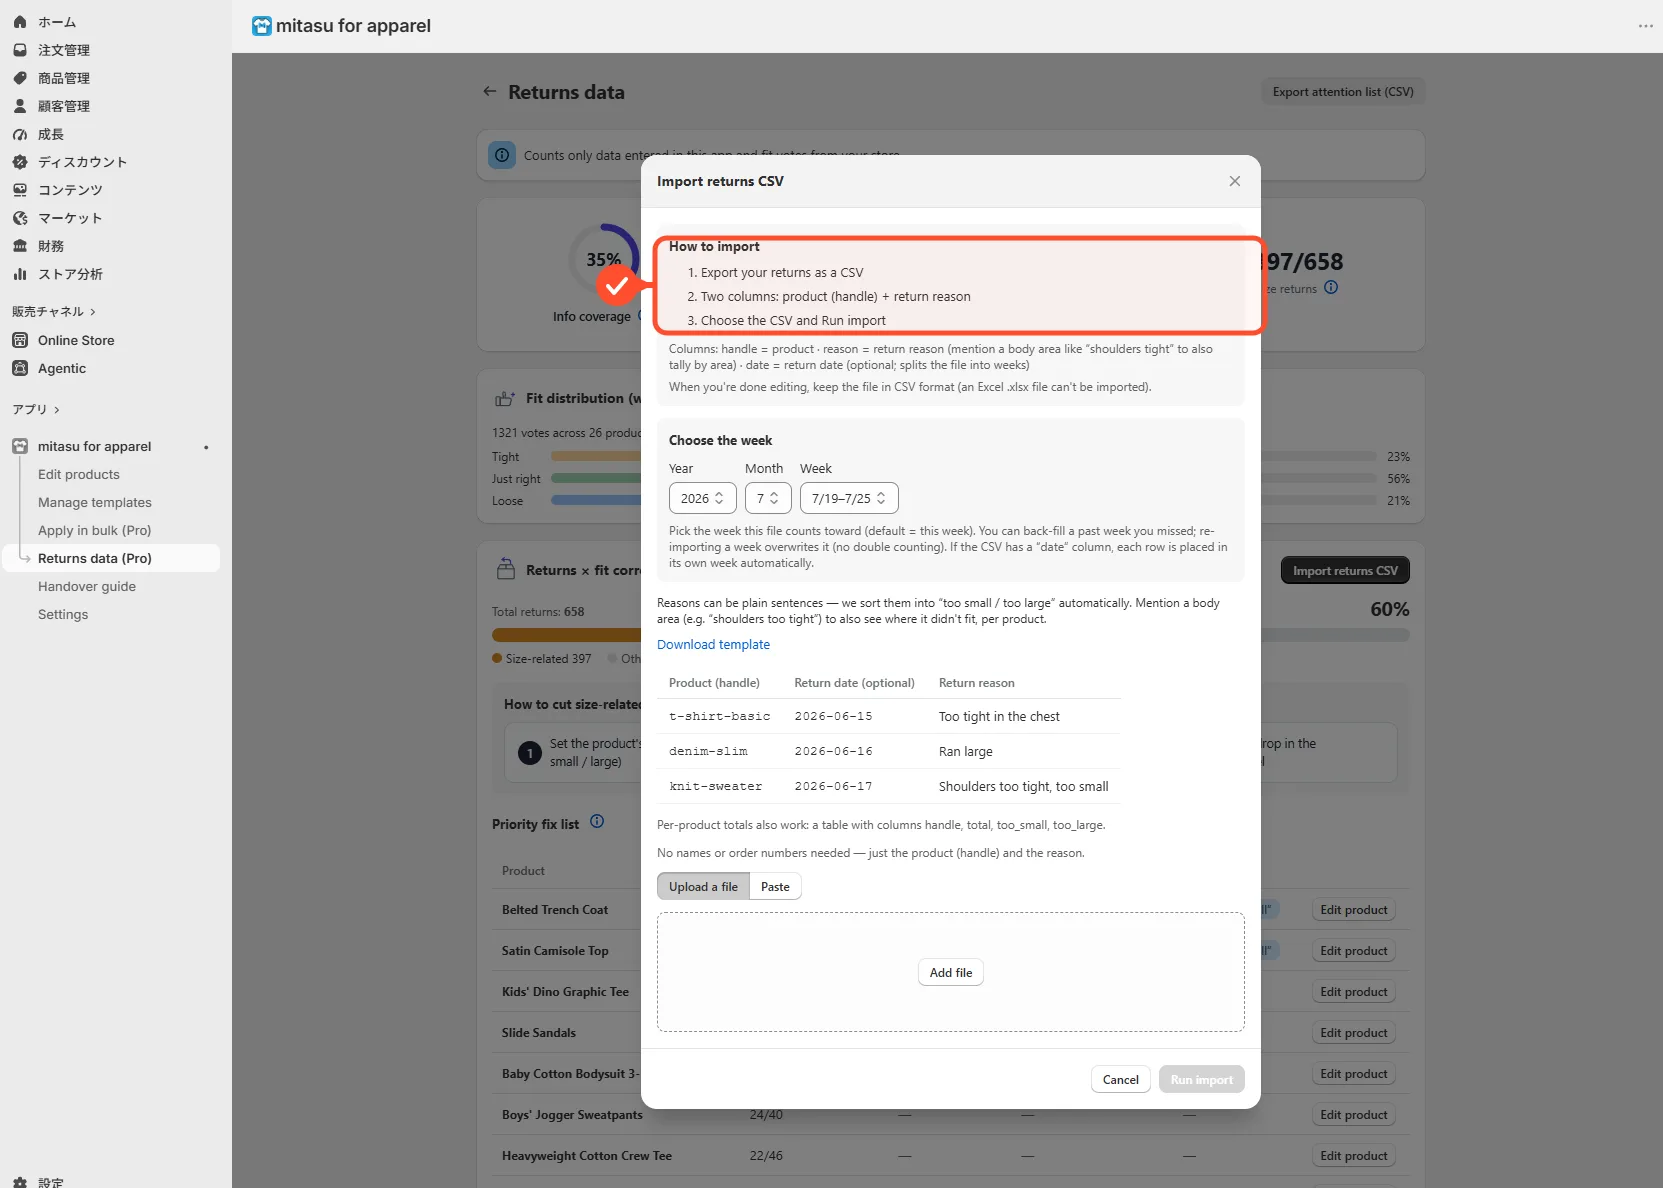Open the Week 7/19–7/25 dropdown
Image resolution: width=1663 pixels, height=1188 pixels.
click(x=849, y=498)
